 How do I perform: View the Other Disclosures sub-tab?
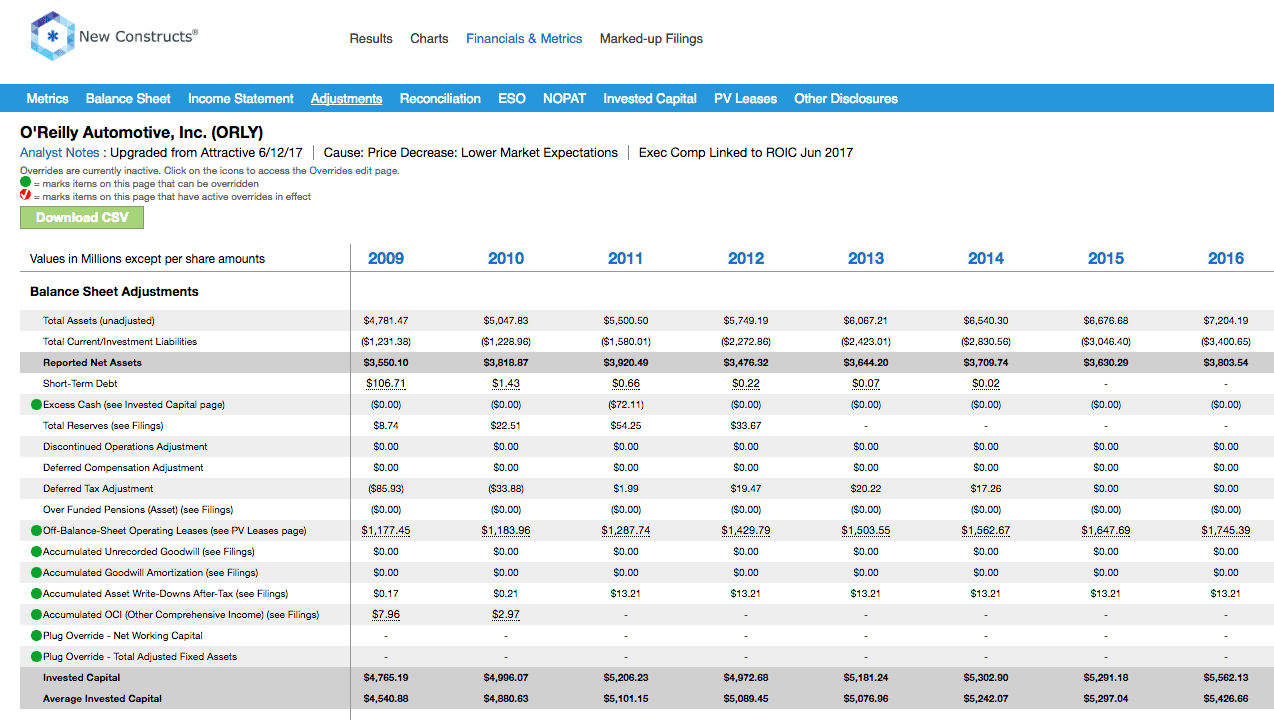[846, 98]
